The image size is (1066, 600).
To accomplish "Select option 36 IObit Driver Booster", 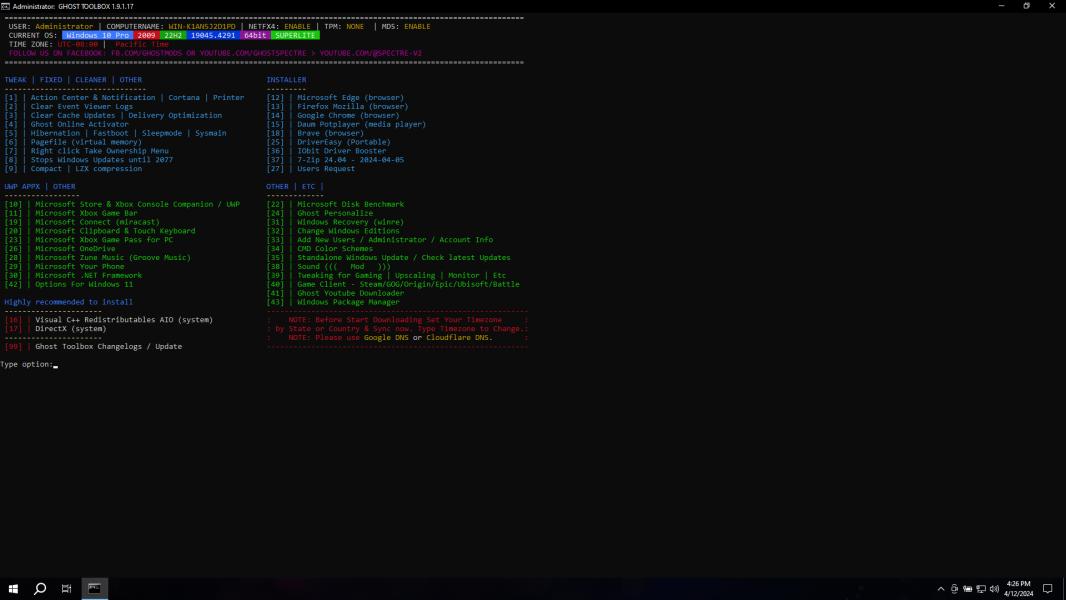I will pyautogui.click(x=326, y=151).
